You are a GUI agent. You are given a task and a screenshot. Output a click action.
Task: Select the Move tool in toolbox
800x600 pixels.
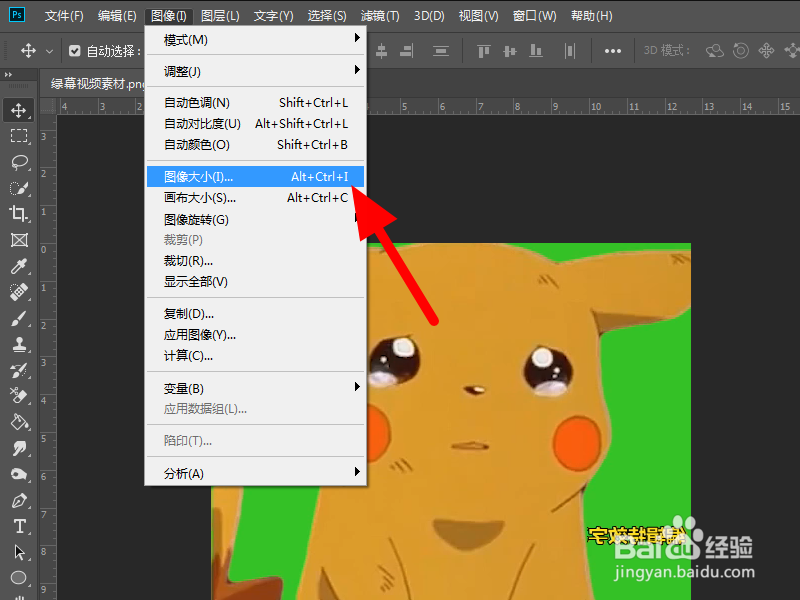(x=19, y=110)
